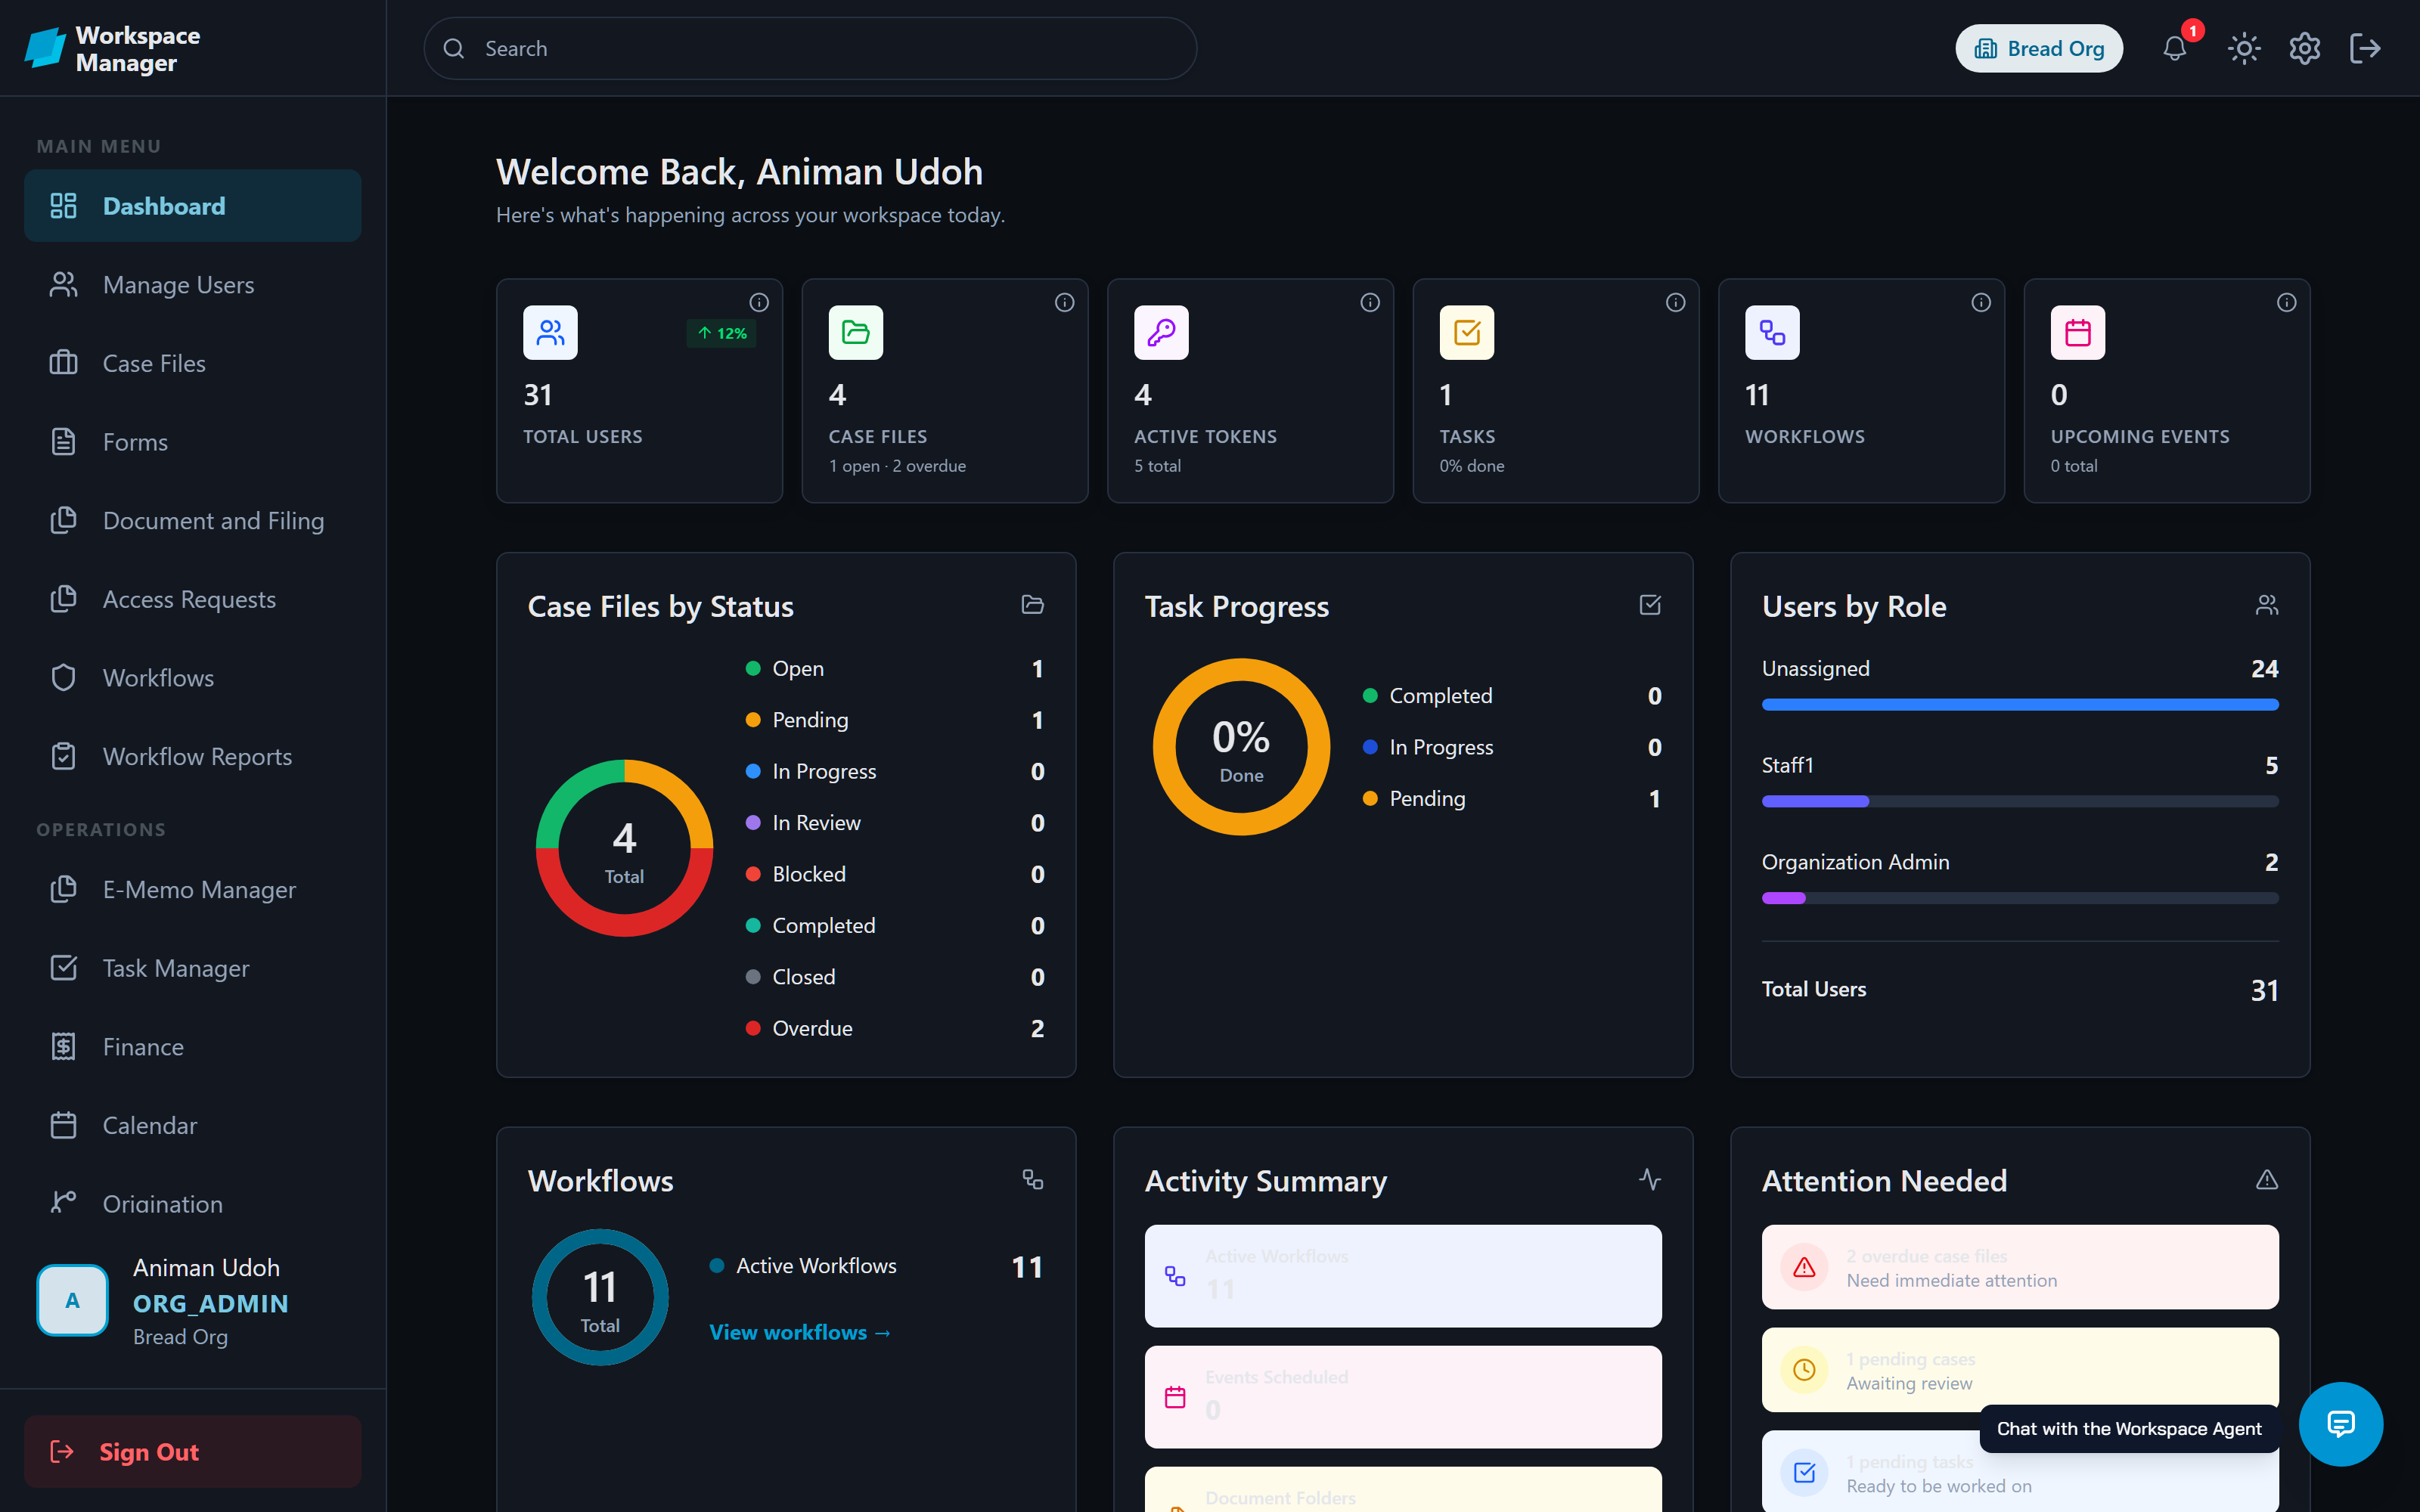Open the overdue case files alert card

pyautogui.click(x=2020, y=1267)
